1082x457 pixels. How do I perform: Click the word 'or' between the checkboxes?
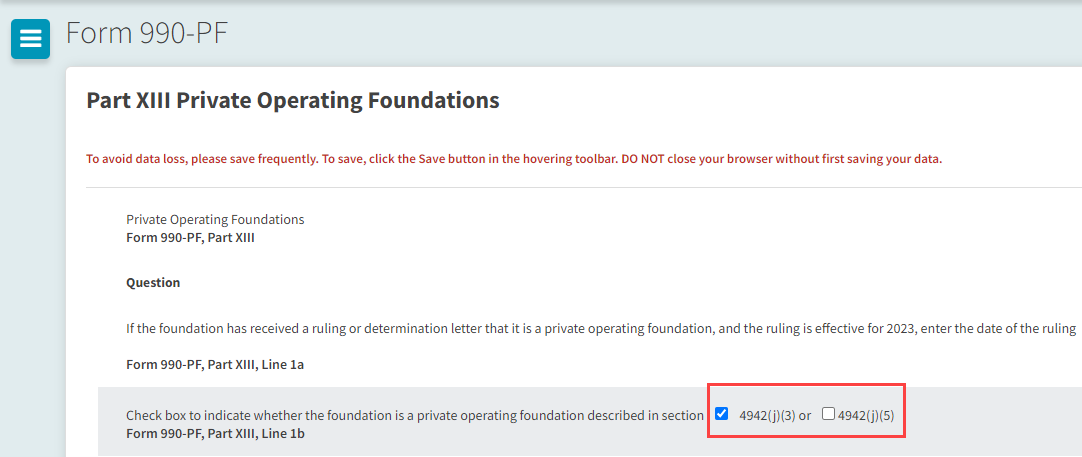click(805, 415)
